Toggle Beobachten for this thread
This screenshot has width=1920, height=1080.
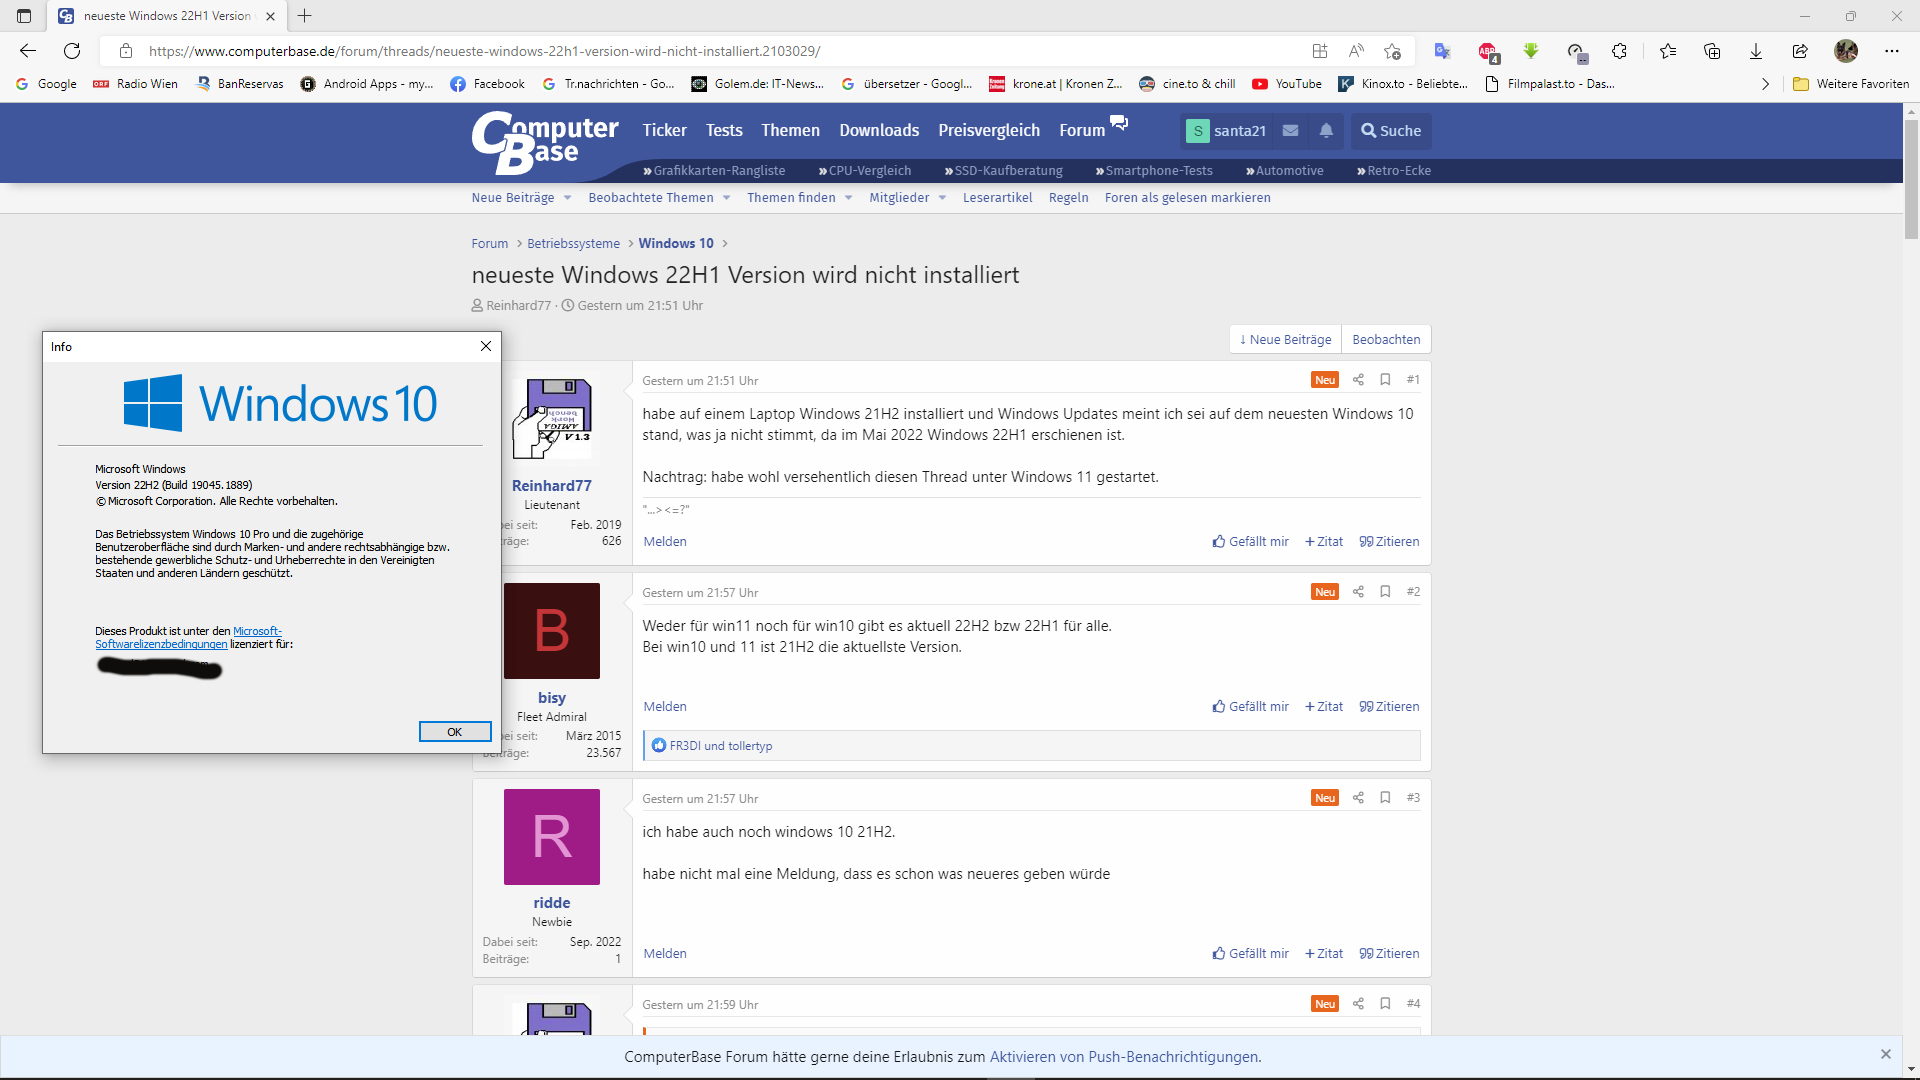[1385, 340]
